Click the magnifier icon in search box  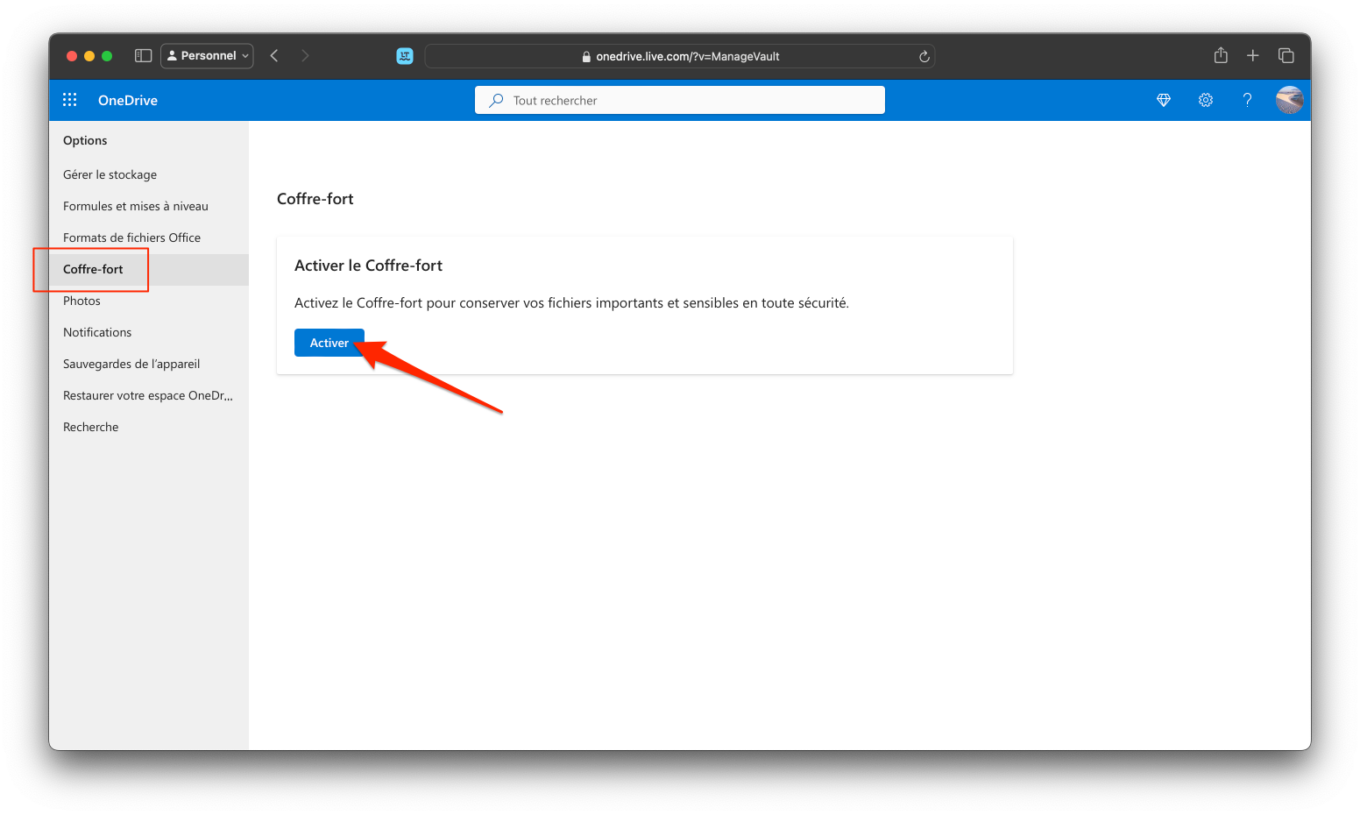coord(496,100)
